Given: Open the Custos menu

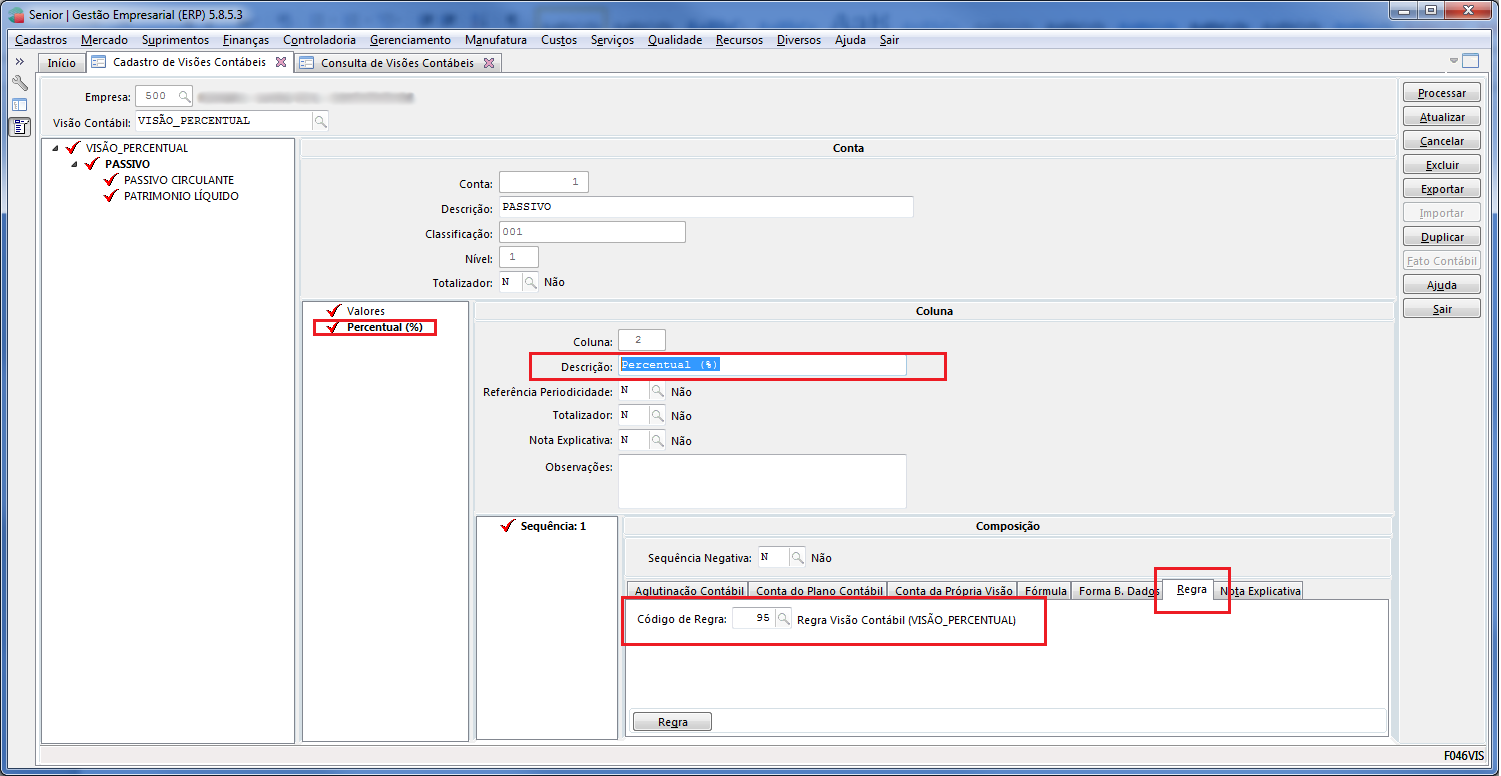Looking at the screenshot, I should pyautogui.click(x=559, y=40).
